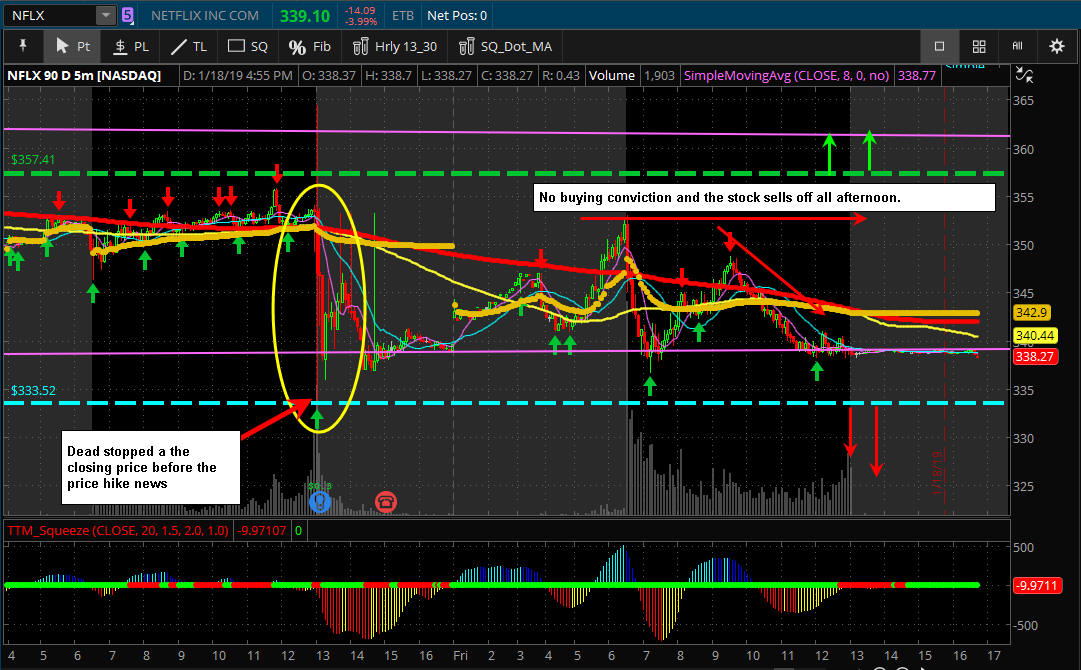Screen dimensions: 1081x670
Task: Click the purple linked-color number 5 badge
Action: (127, 15)
